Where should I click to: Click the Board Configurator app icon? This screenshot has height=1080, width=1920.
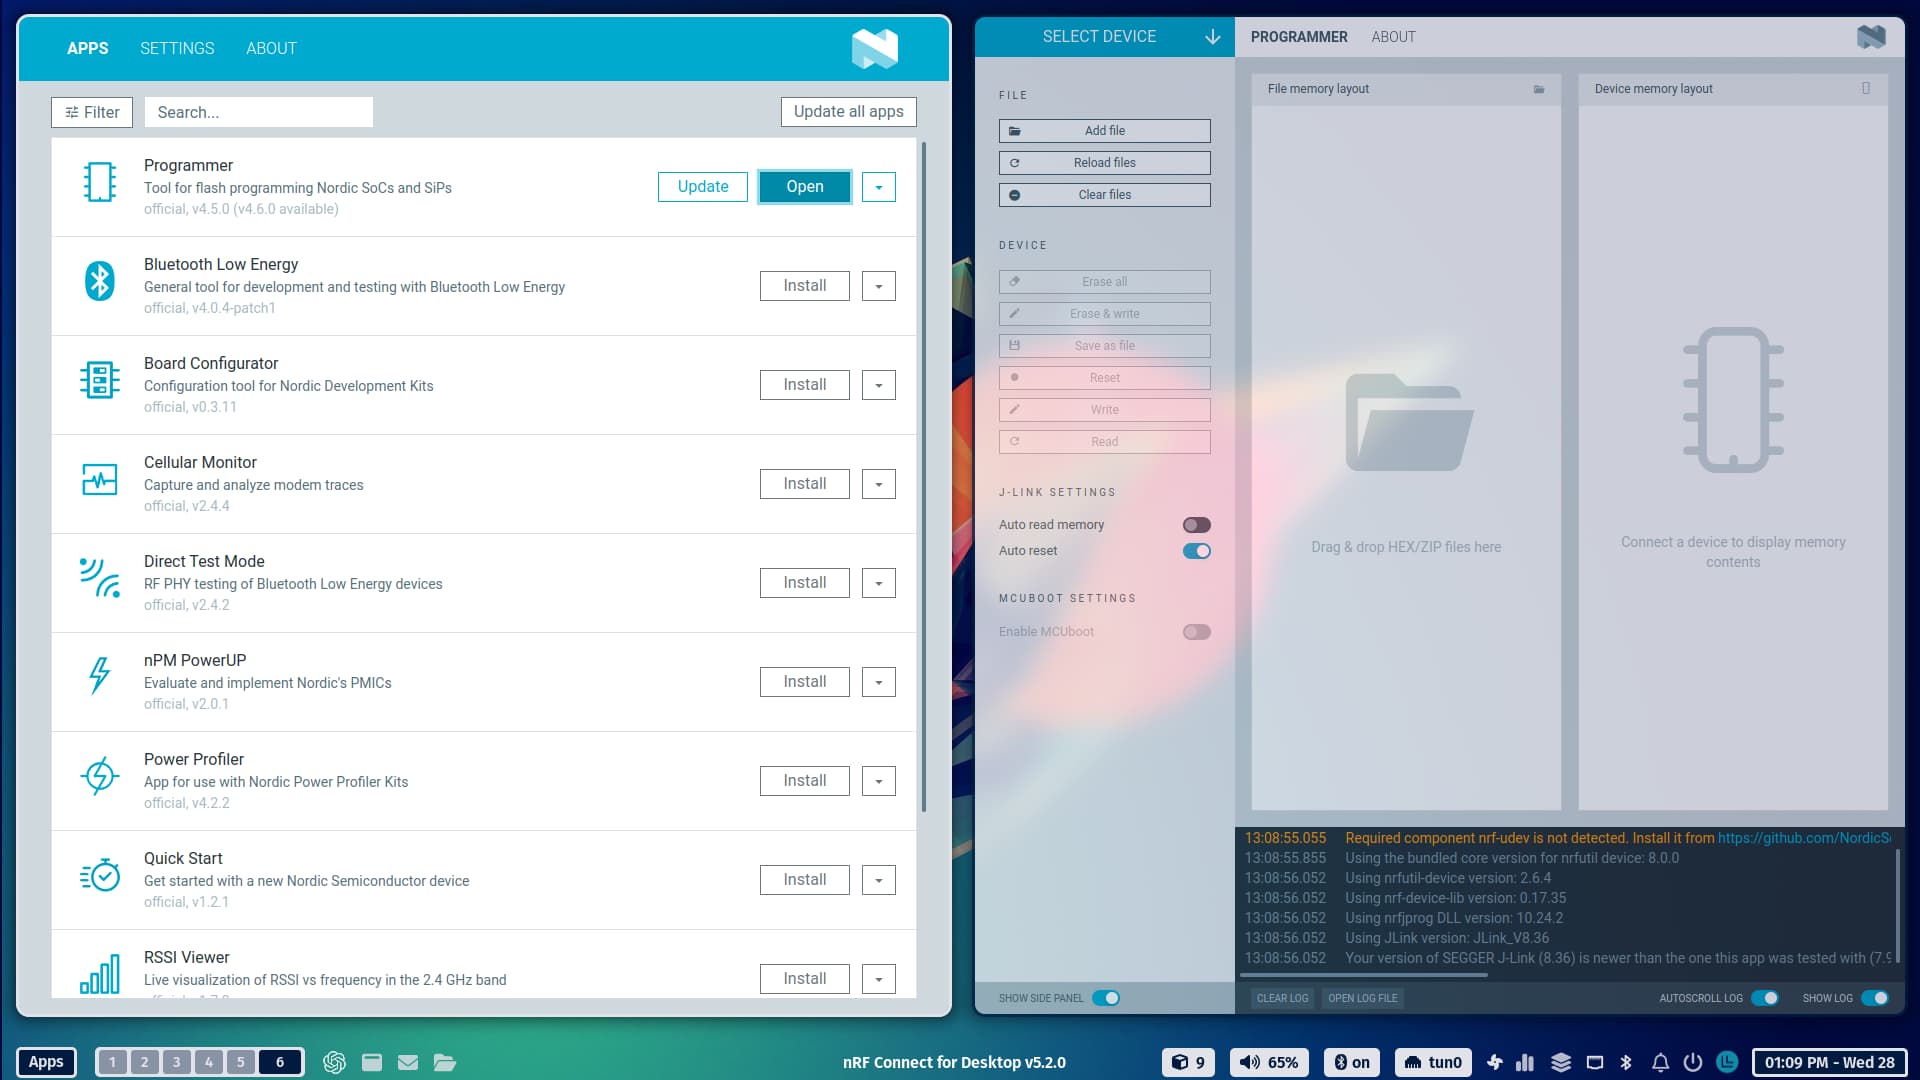(100, 380)
